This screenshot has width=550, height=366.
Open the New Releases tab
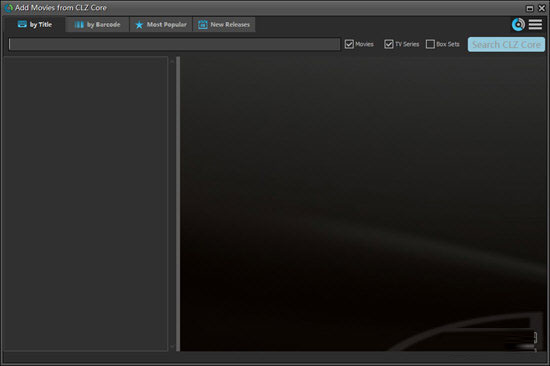coord(224,25)
